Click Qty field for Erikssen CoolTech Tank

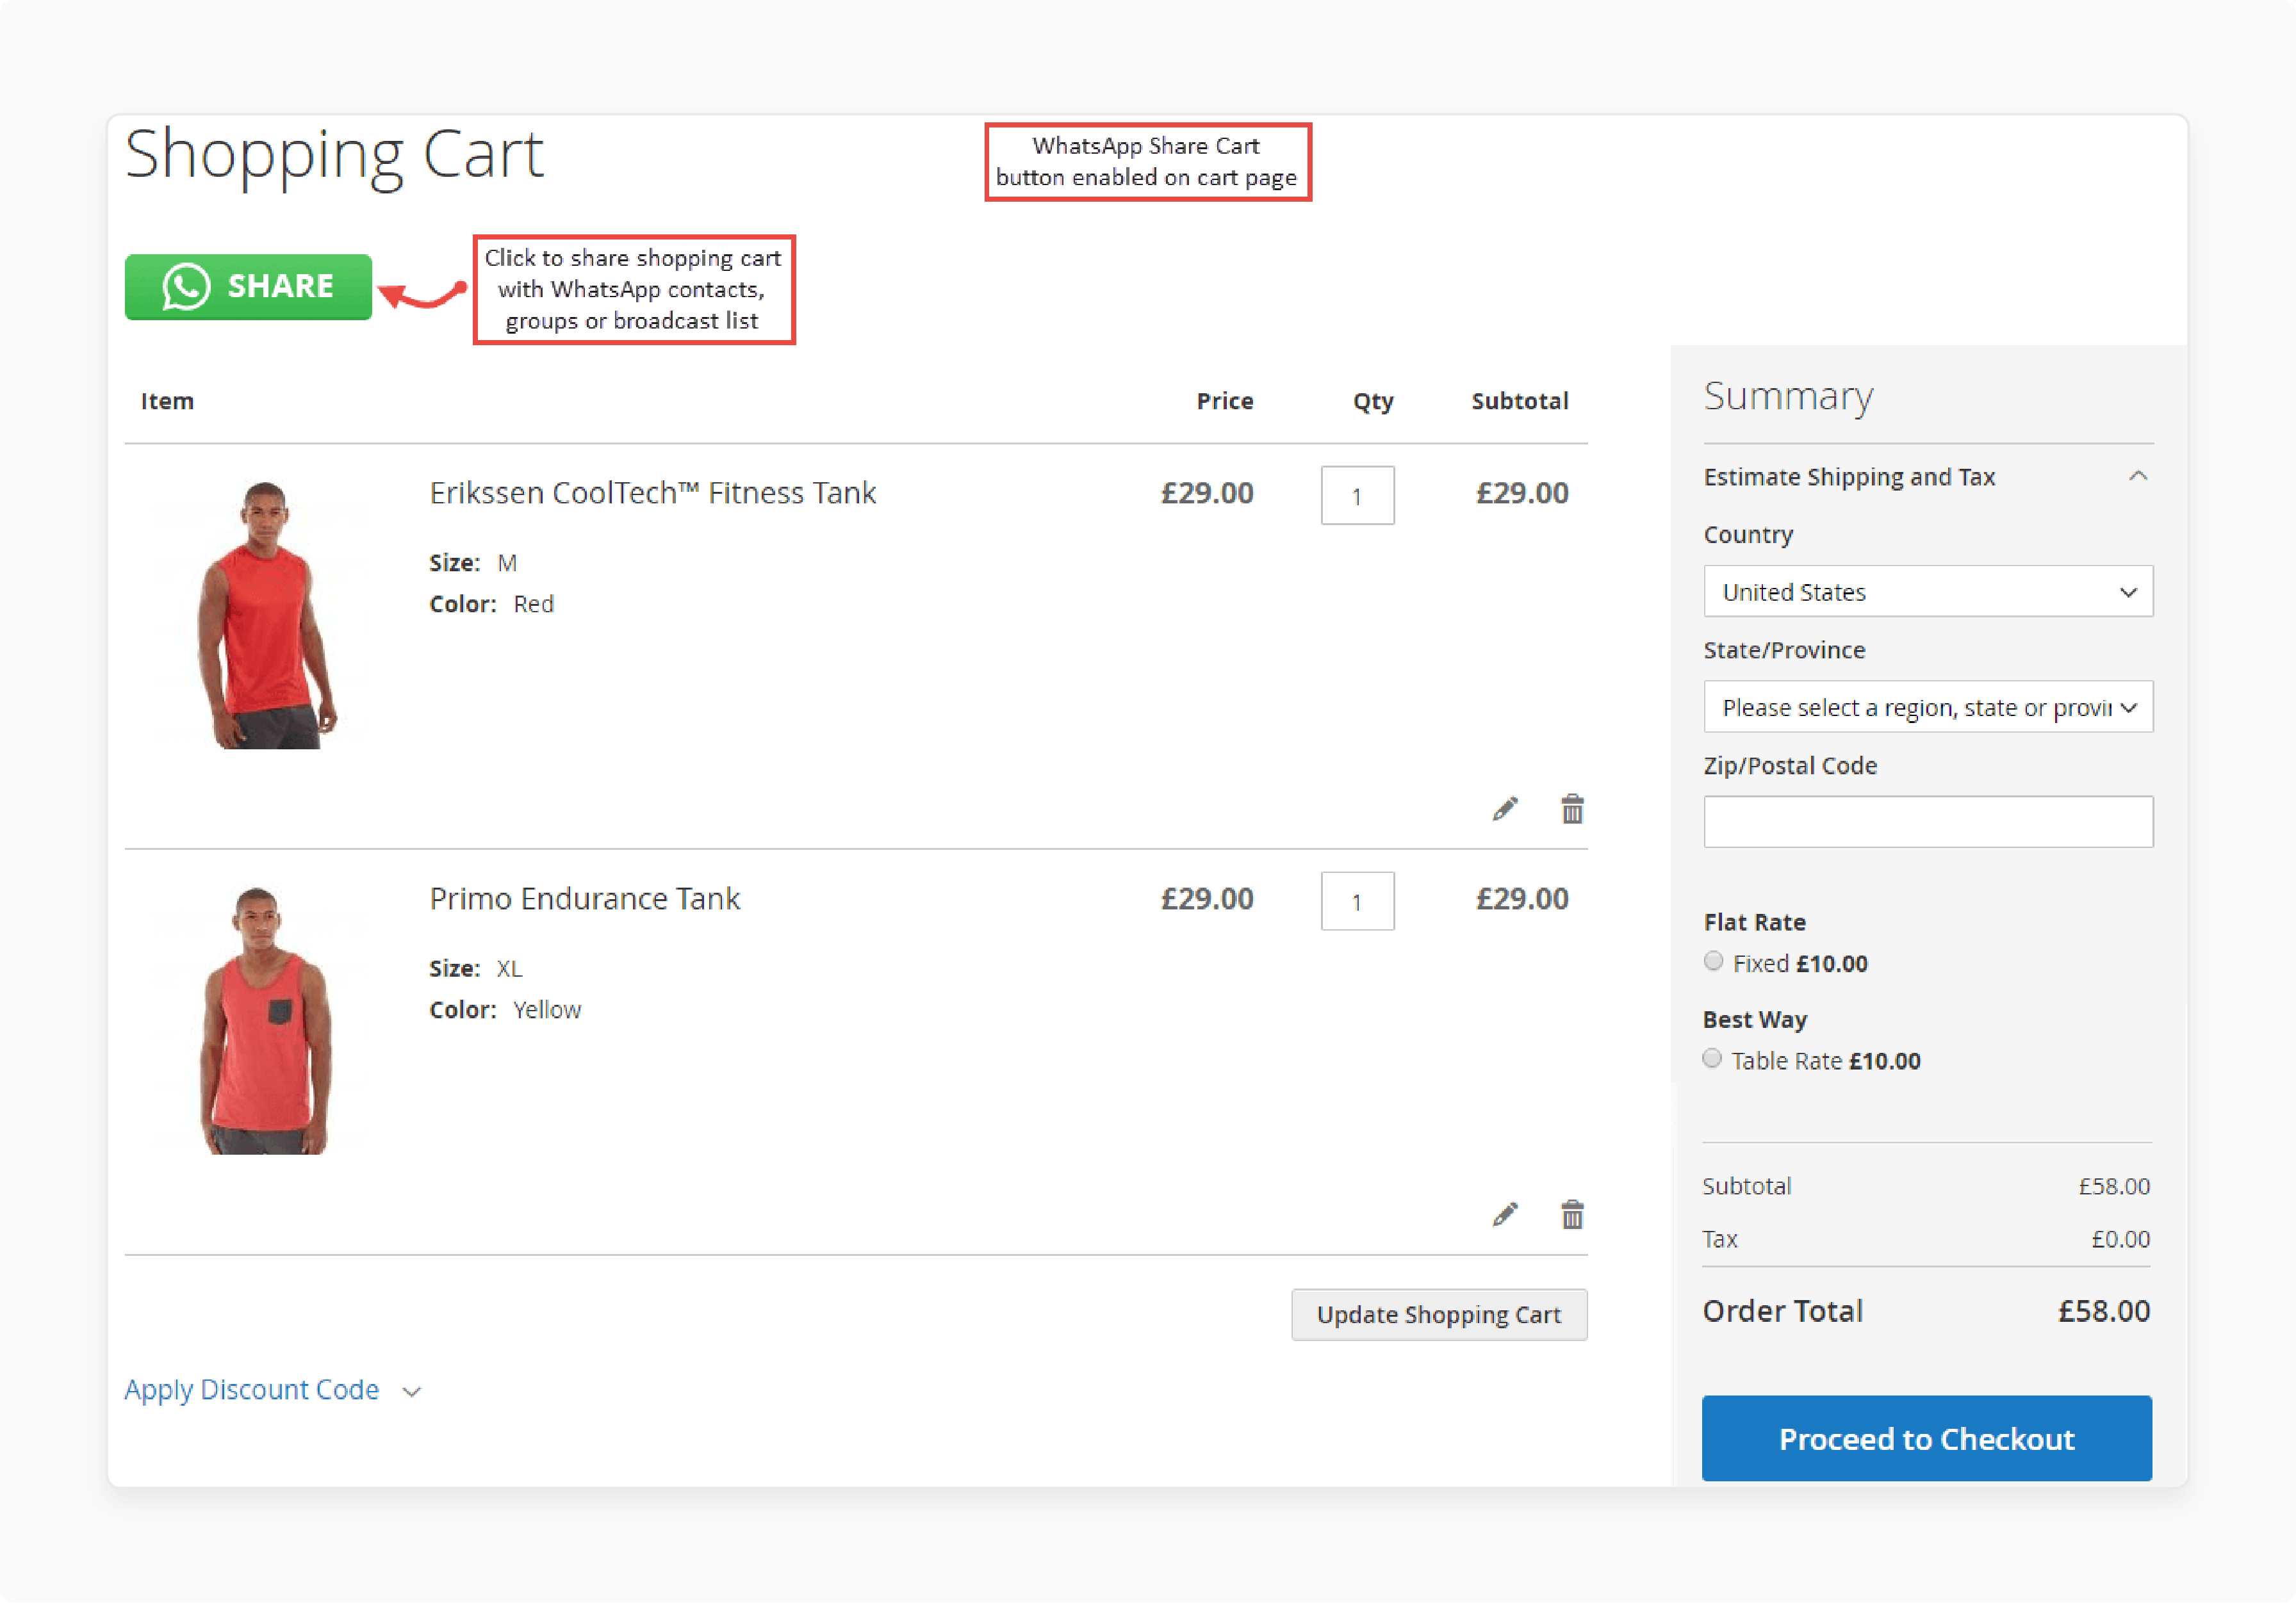coord(1357,496)
